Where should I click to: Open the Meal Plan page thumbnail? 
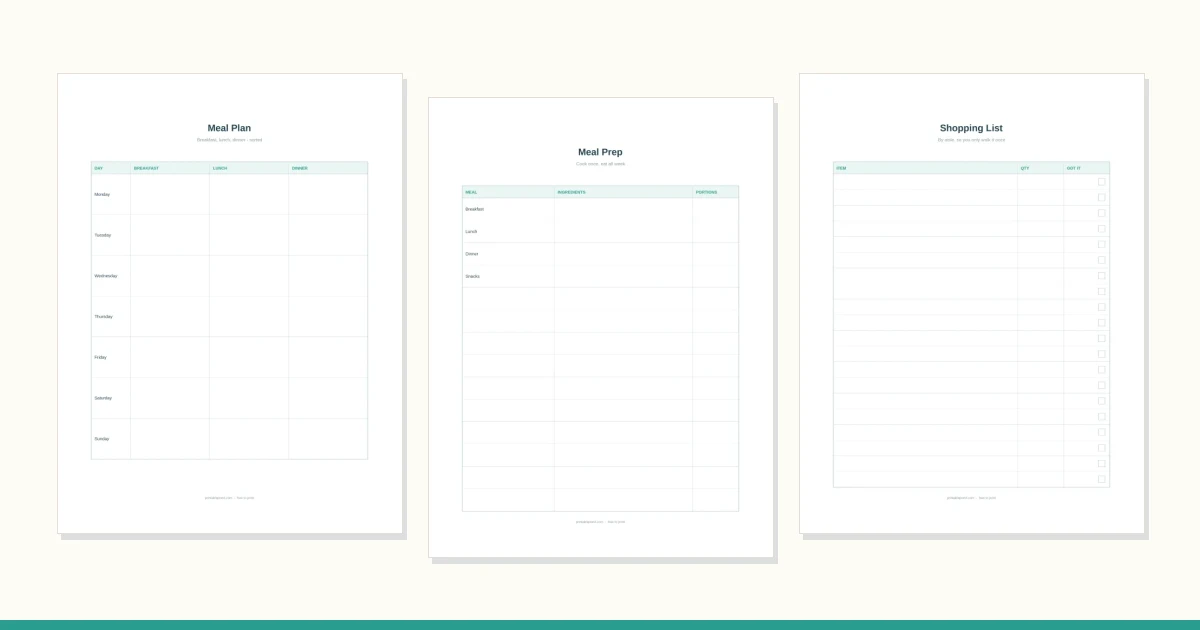pos(230,303)
